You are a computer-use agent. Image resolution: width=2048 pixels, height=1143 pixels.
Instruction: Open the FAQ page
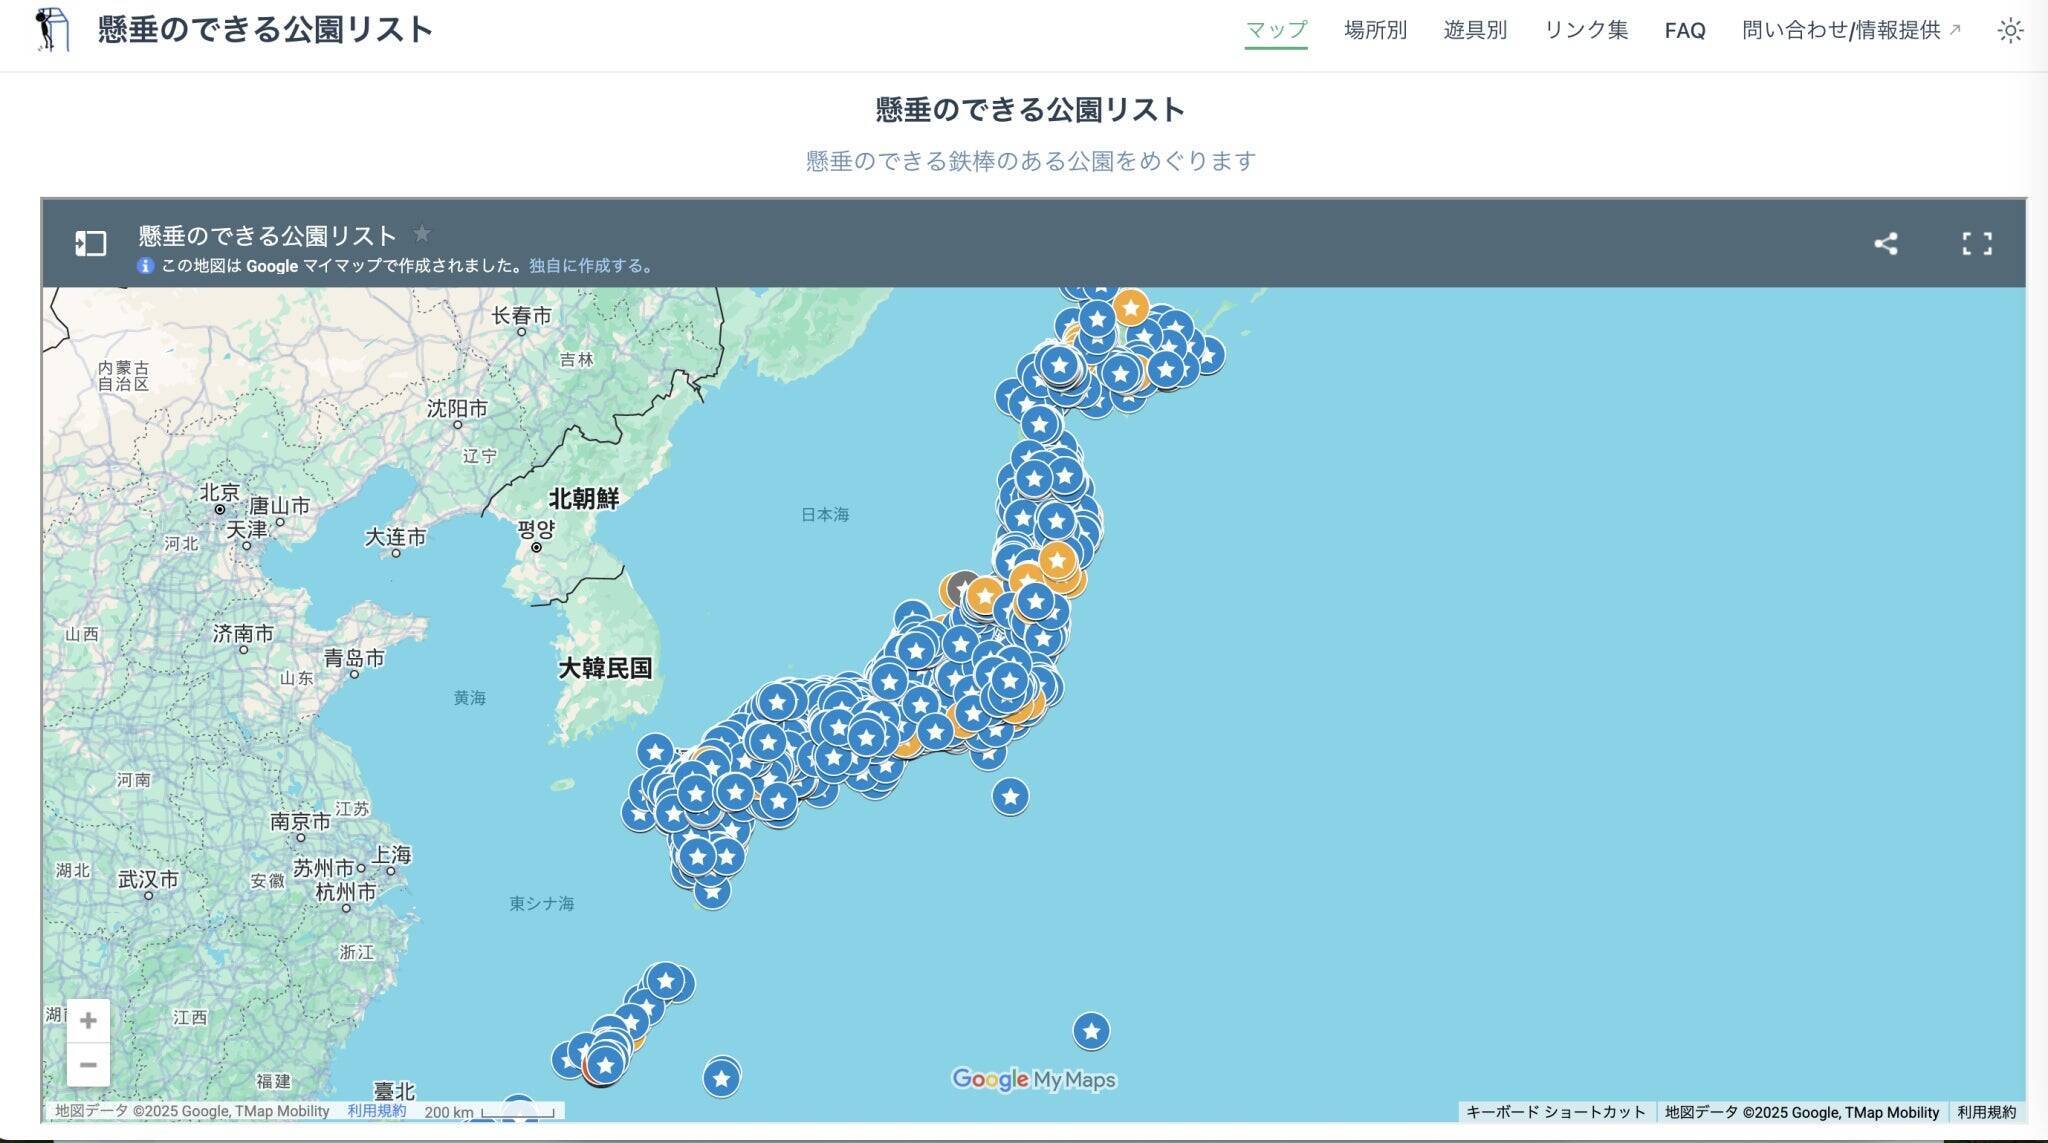click(x=1684, y=30)
